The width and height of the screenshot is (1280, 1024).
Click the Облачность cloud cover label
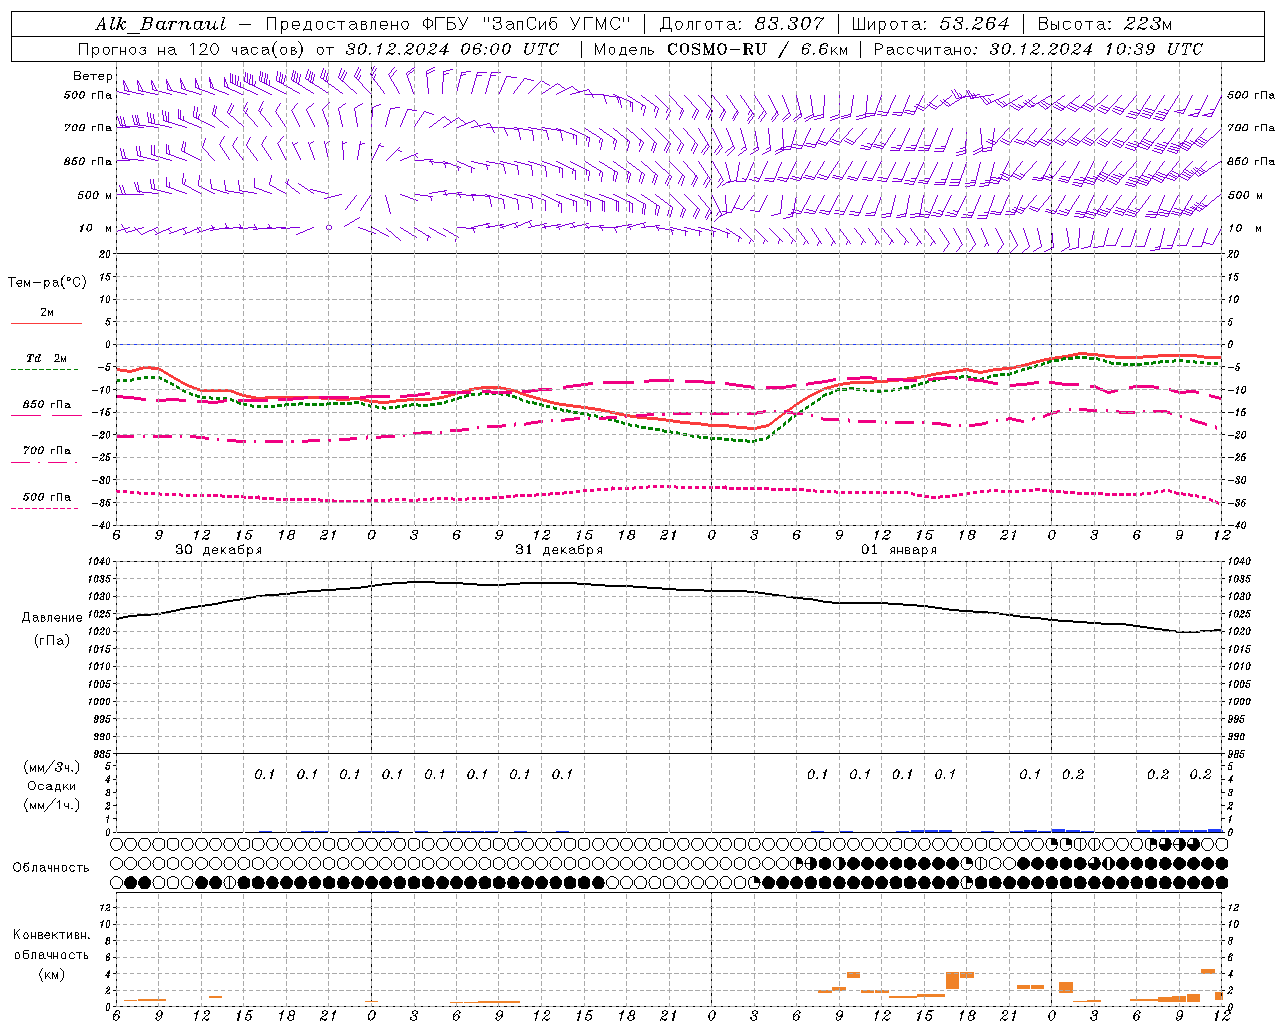pyautogui.click(x=51, y=867)
